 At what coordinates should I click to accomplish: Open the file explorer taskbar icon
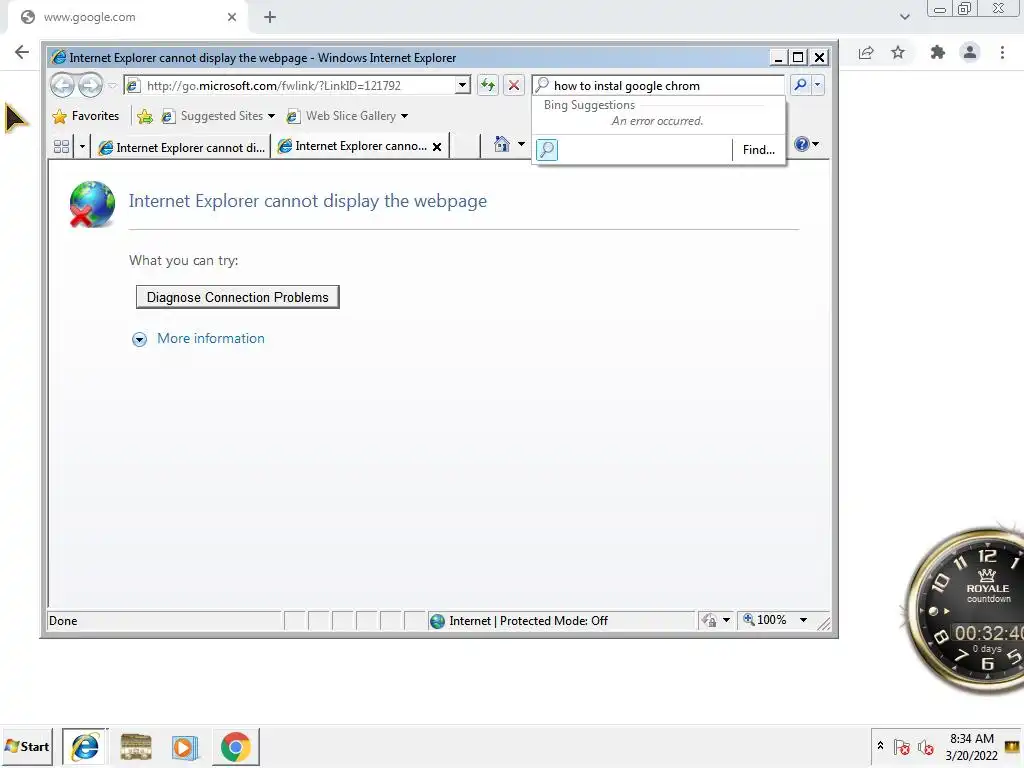[136, 747]
